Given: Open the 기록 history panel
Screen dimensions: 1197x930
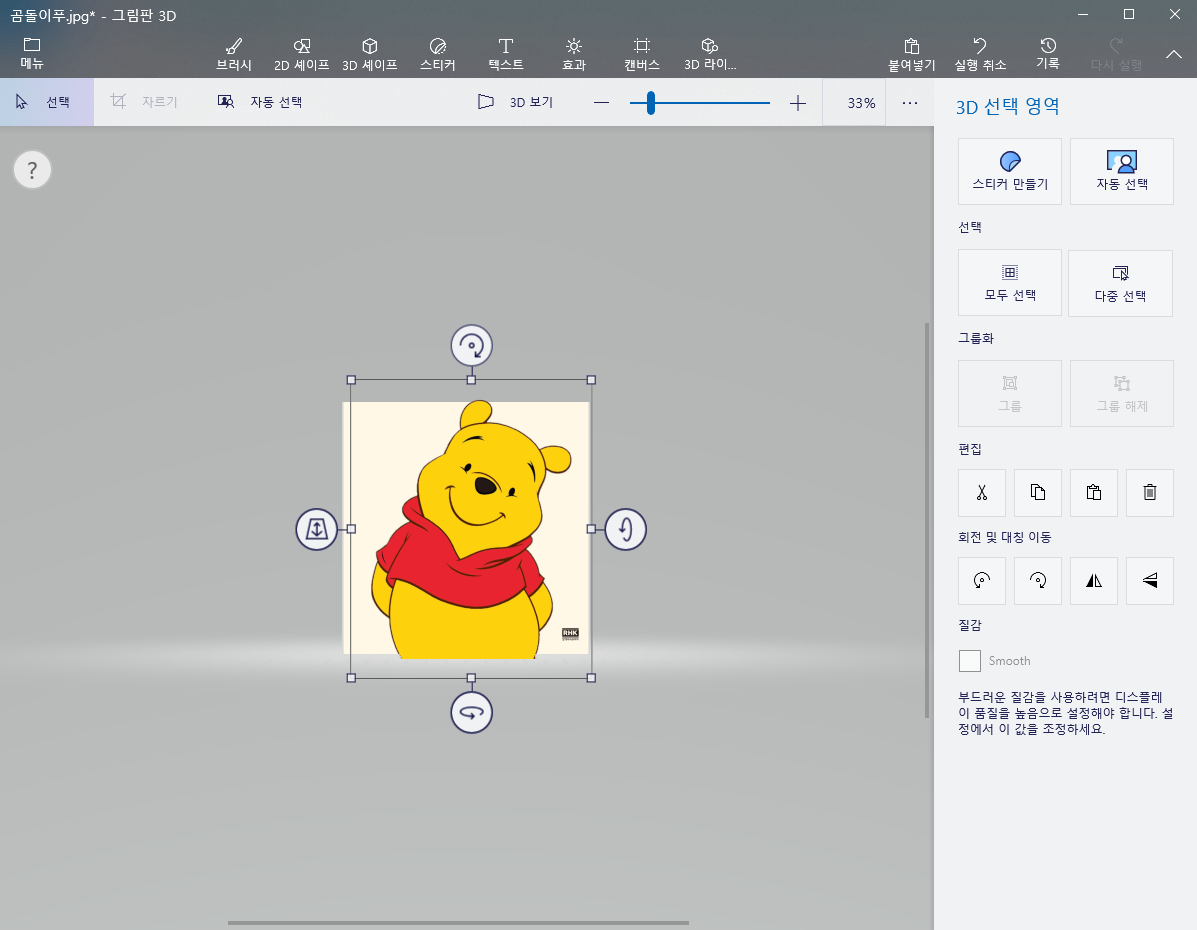Looking at the screenshot, I should [1047, 54].
